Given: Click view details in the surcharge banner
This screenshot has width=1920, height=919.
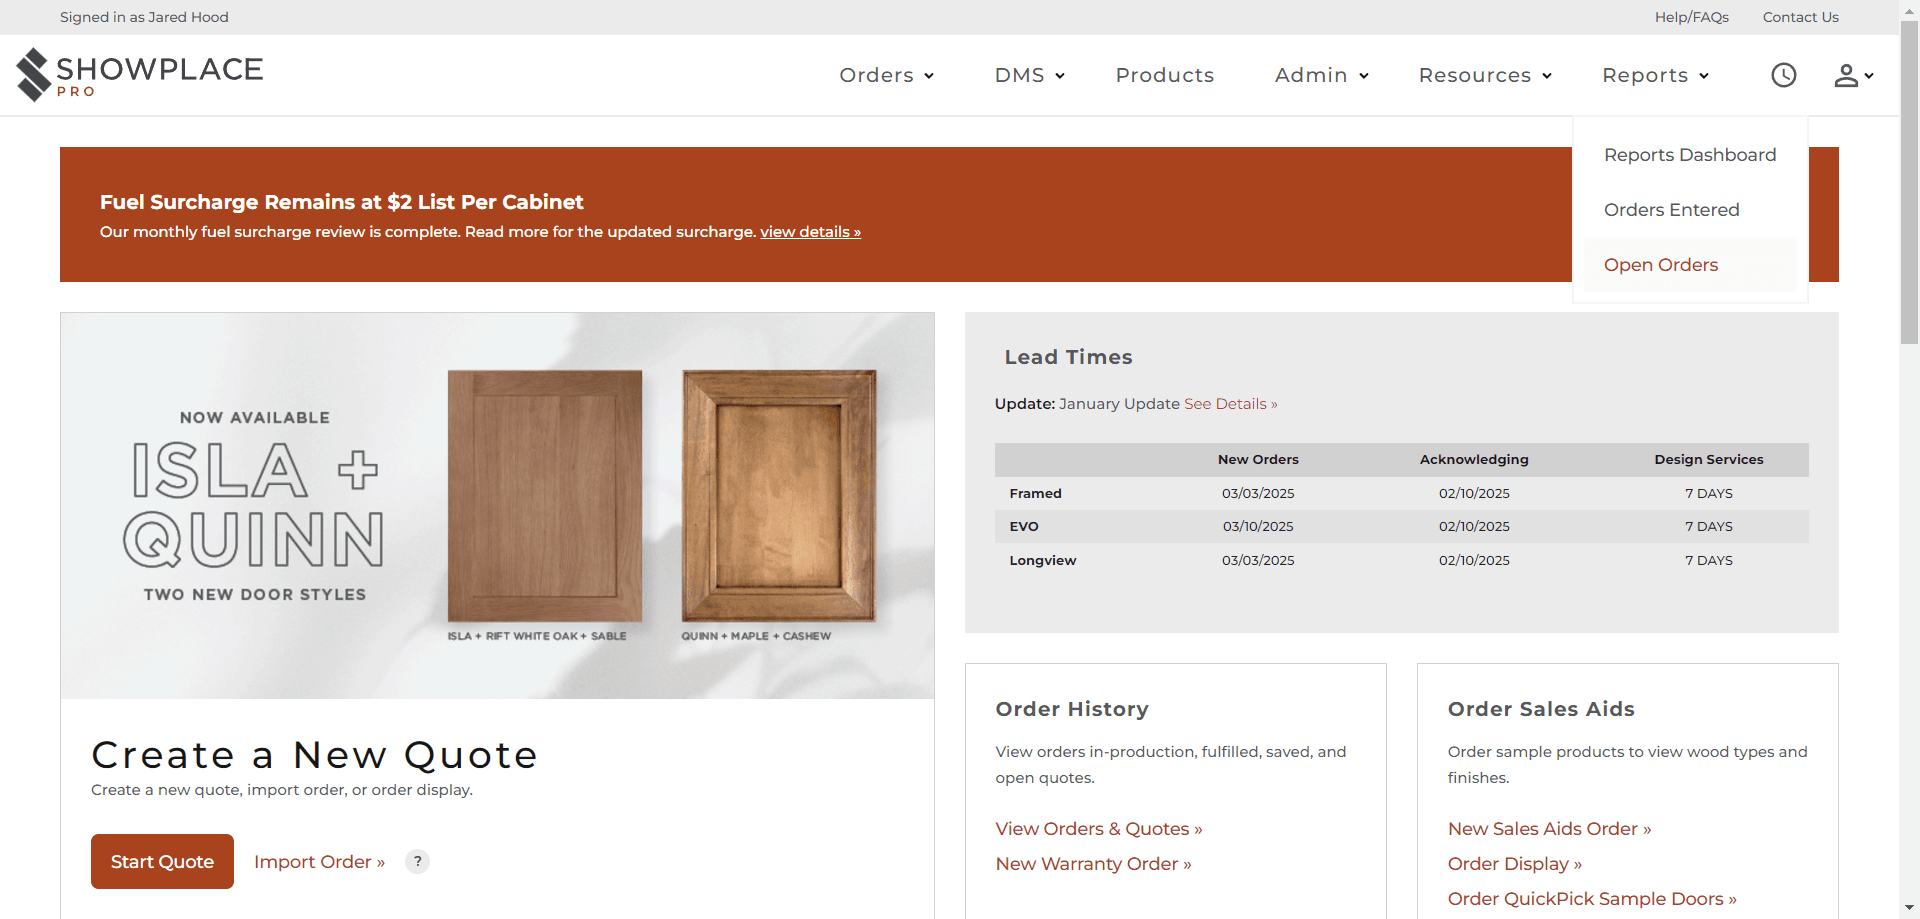Looking at the screenshot, I should 810,232.
